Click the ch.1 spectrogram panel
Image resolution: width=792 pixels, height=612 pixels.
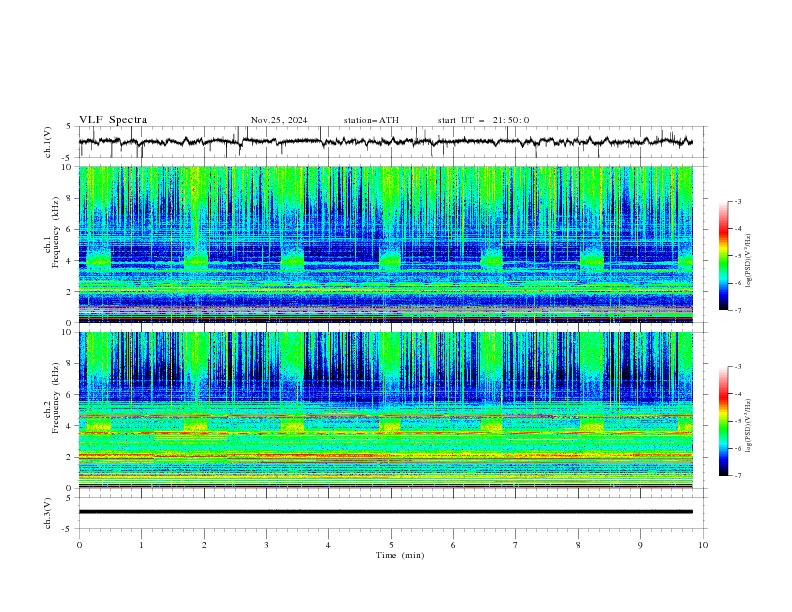(386, 244)
